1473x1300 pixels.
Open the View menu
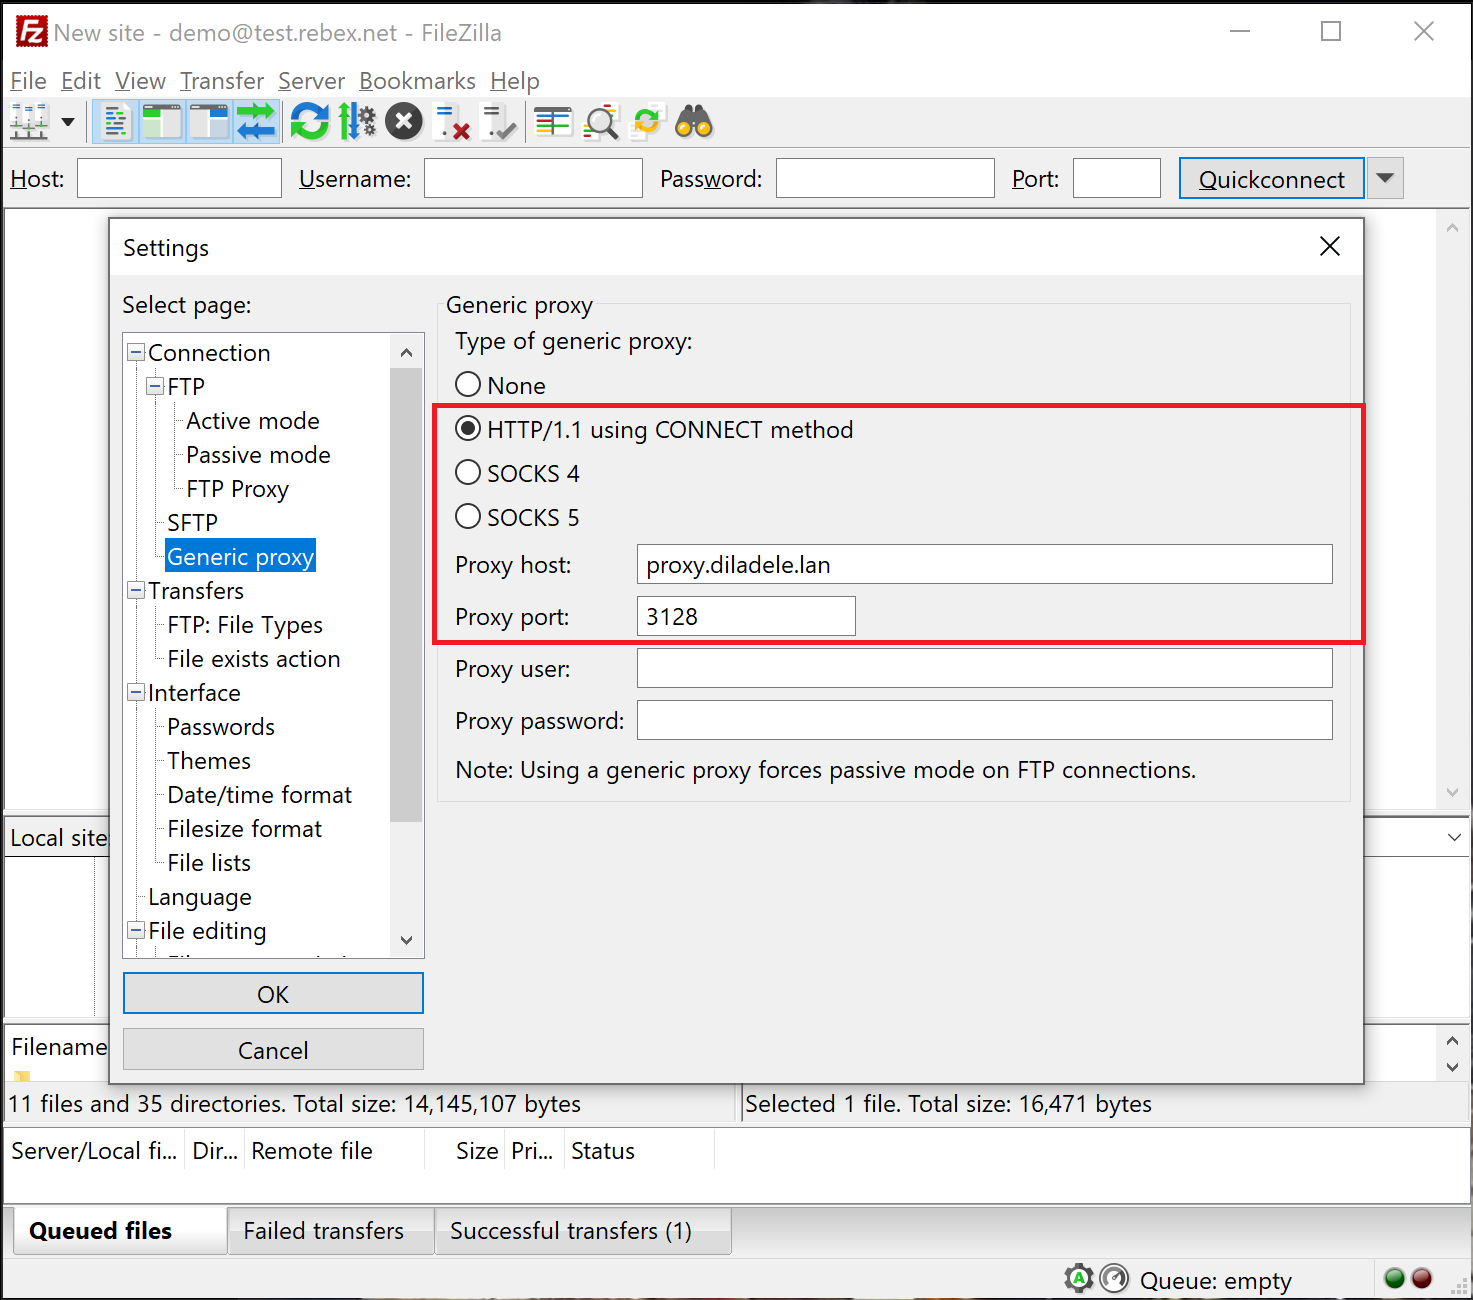click(140, 81)
